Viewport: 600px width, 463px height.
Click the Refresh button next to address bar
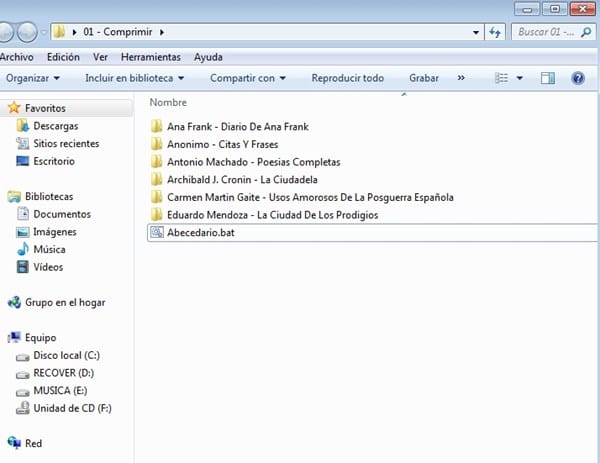(x=495, y=33)
